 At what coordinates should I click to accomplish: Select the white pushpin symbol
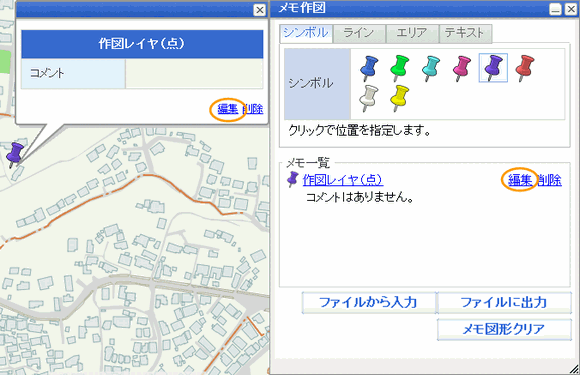(369, 98)
